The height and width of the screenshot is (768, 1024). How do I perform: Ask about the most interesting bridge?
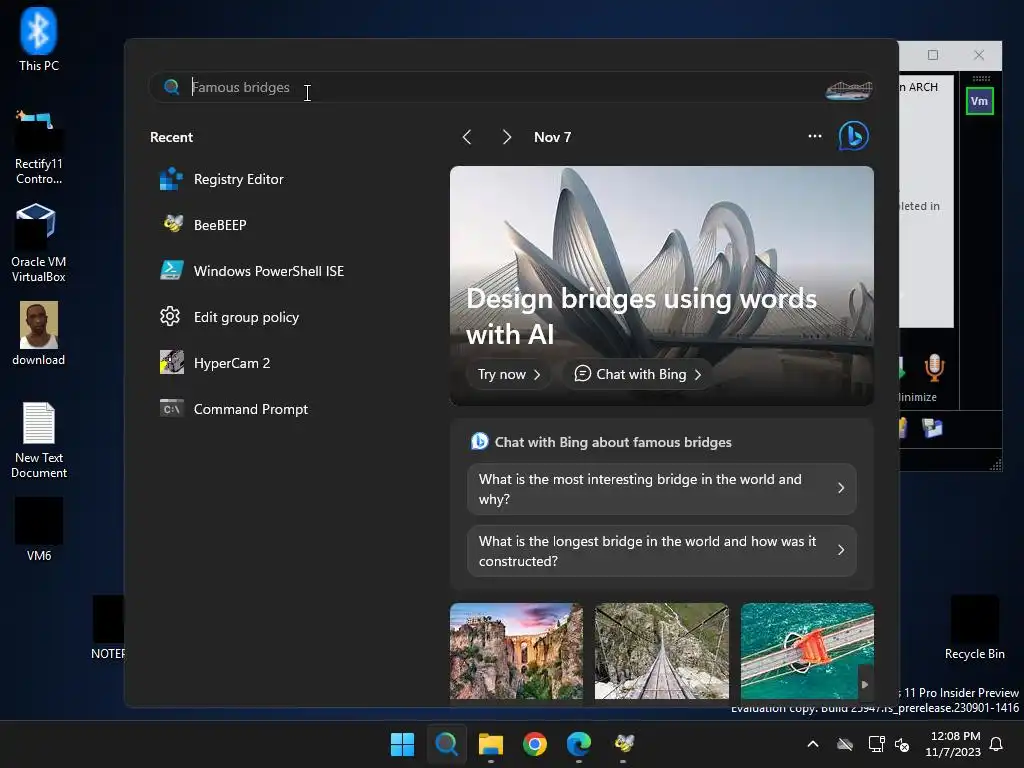point(662,489)
